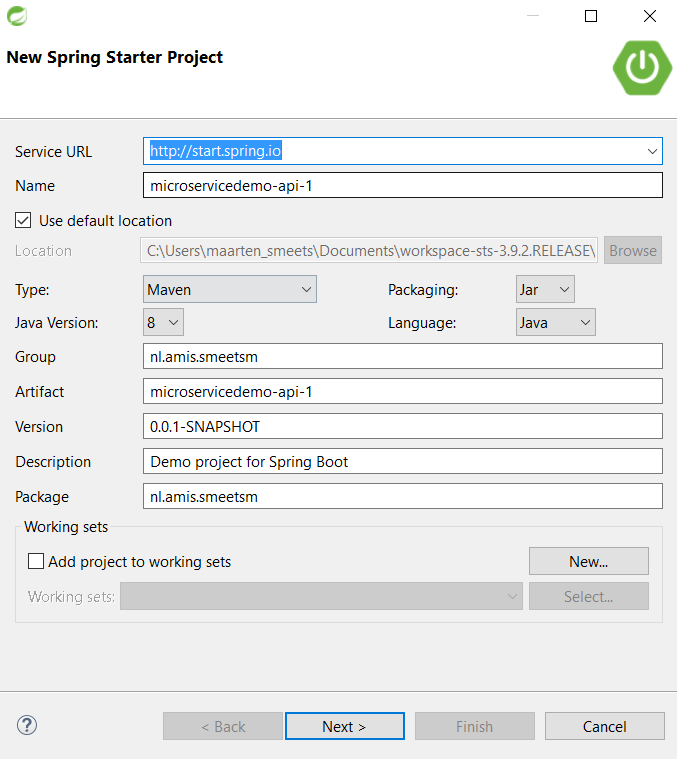Click the Description text field
Screen dimensions: 677x759
click(x=403, y=461)
